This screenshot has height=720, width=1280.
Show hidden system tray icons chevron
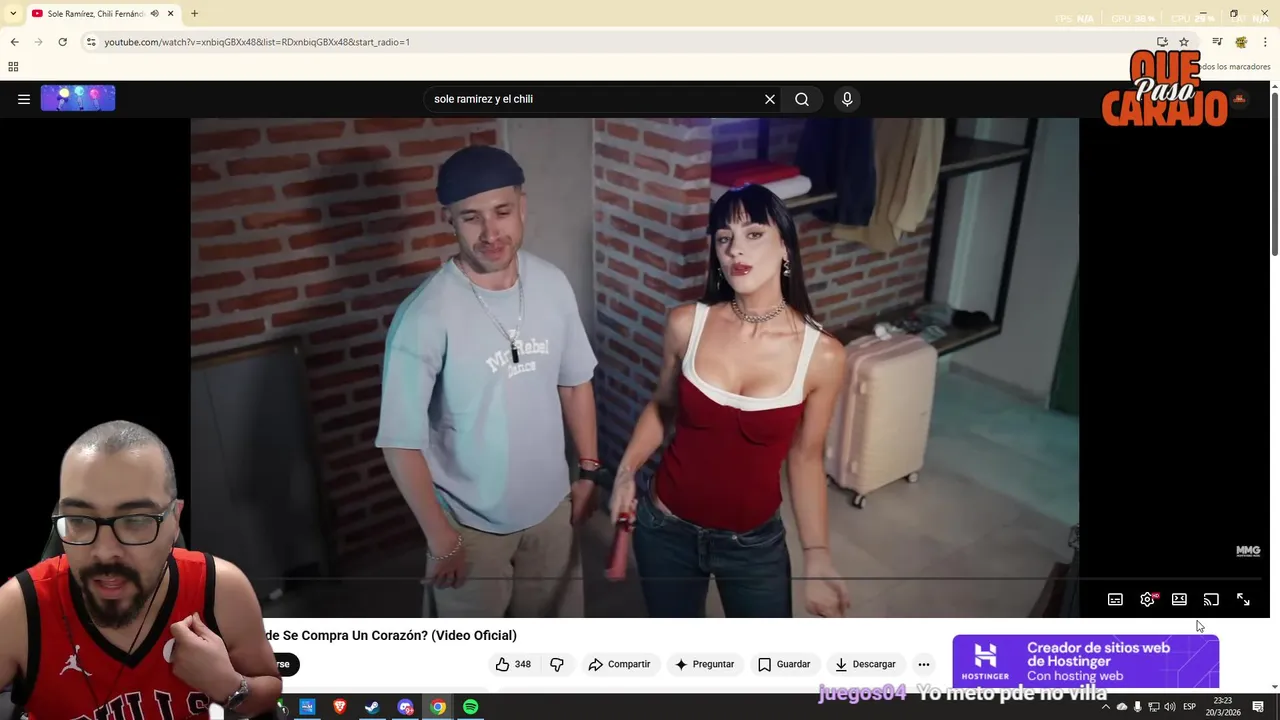(1105, 707)
